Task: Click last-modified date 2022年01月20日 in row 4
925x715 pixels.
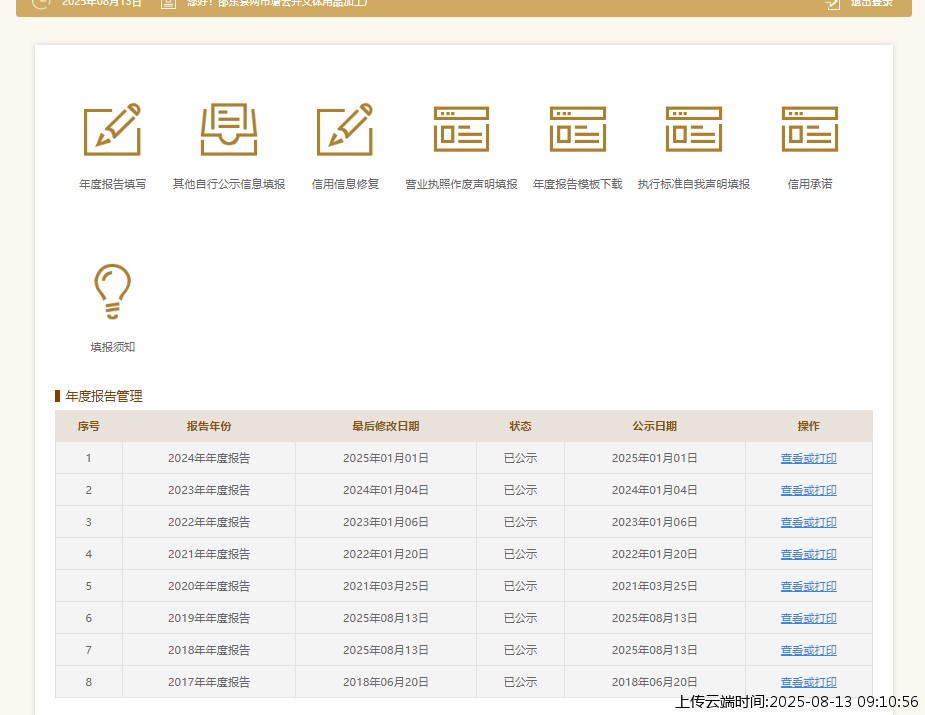Action: [x=386, y=554]
